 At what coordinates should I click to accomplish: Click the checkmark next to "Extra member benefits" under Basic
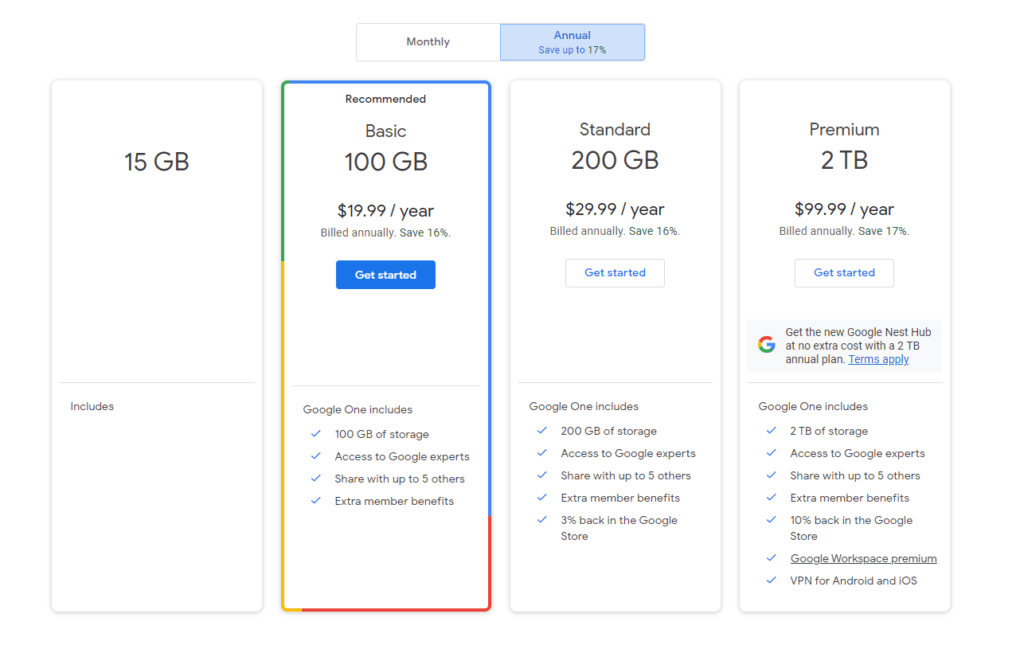[x=316, y=500]
